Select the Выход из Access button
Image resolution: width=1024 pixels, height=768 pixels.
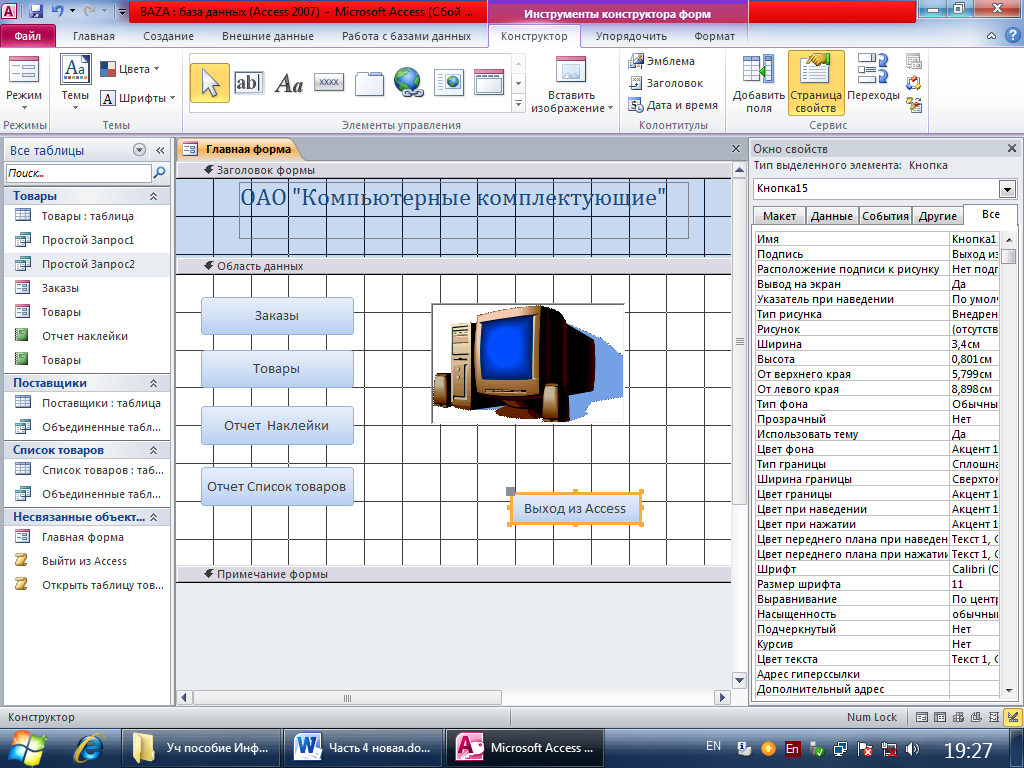(x=575, y=509)
